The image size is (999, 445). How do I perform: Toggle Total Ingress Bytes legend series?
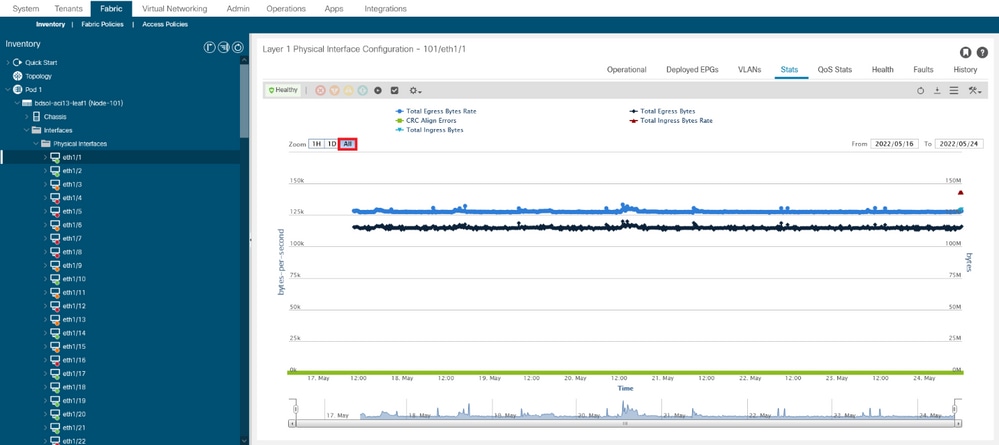(x=429, y=129)
